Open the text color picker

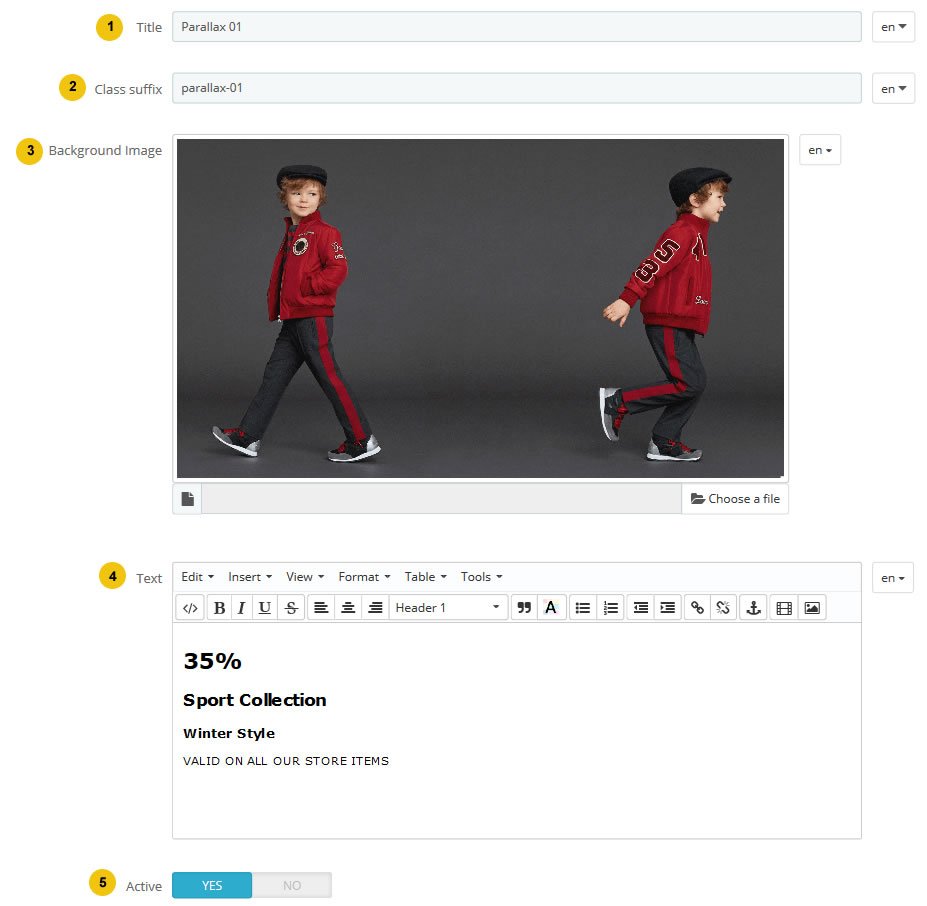551,608
